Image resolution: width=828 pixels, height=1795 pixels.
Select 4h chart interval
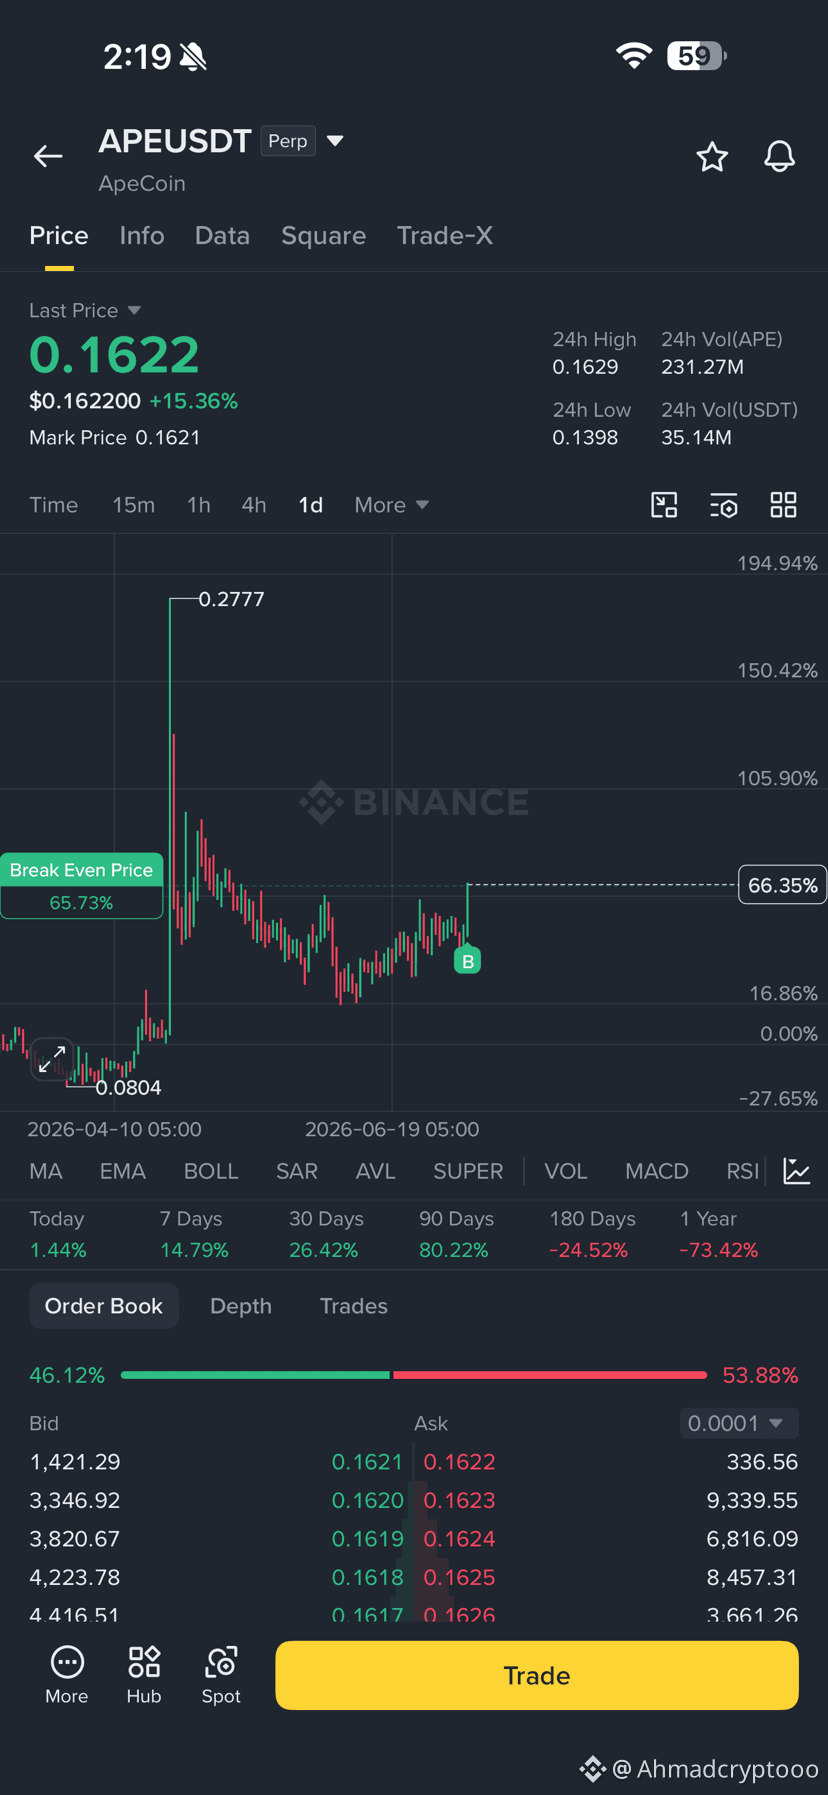[x=254, y=505]
